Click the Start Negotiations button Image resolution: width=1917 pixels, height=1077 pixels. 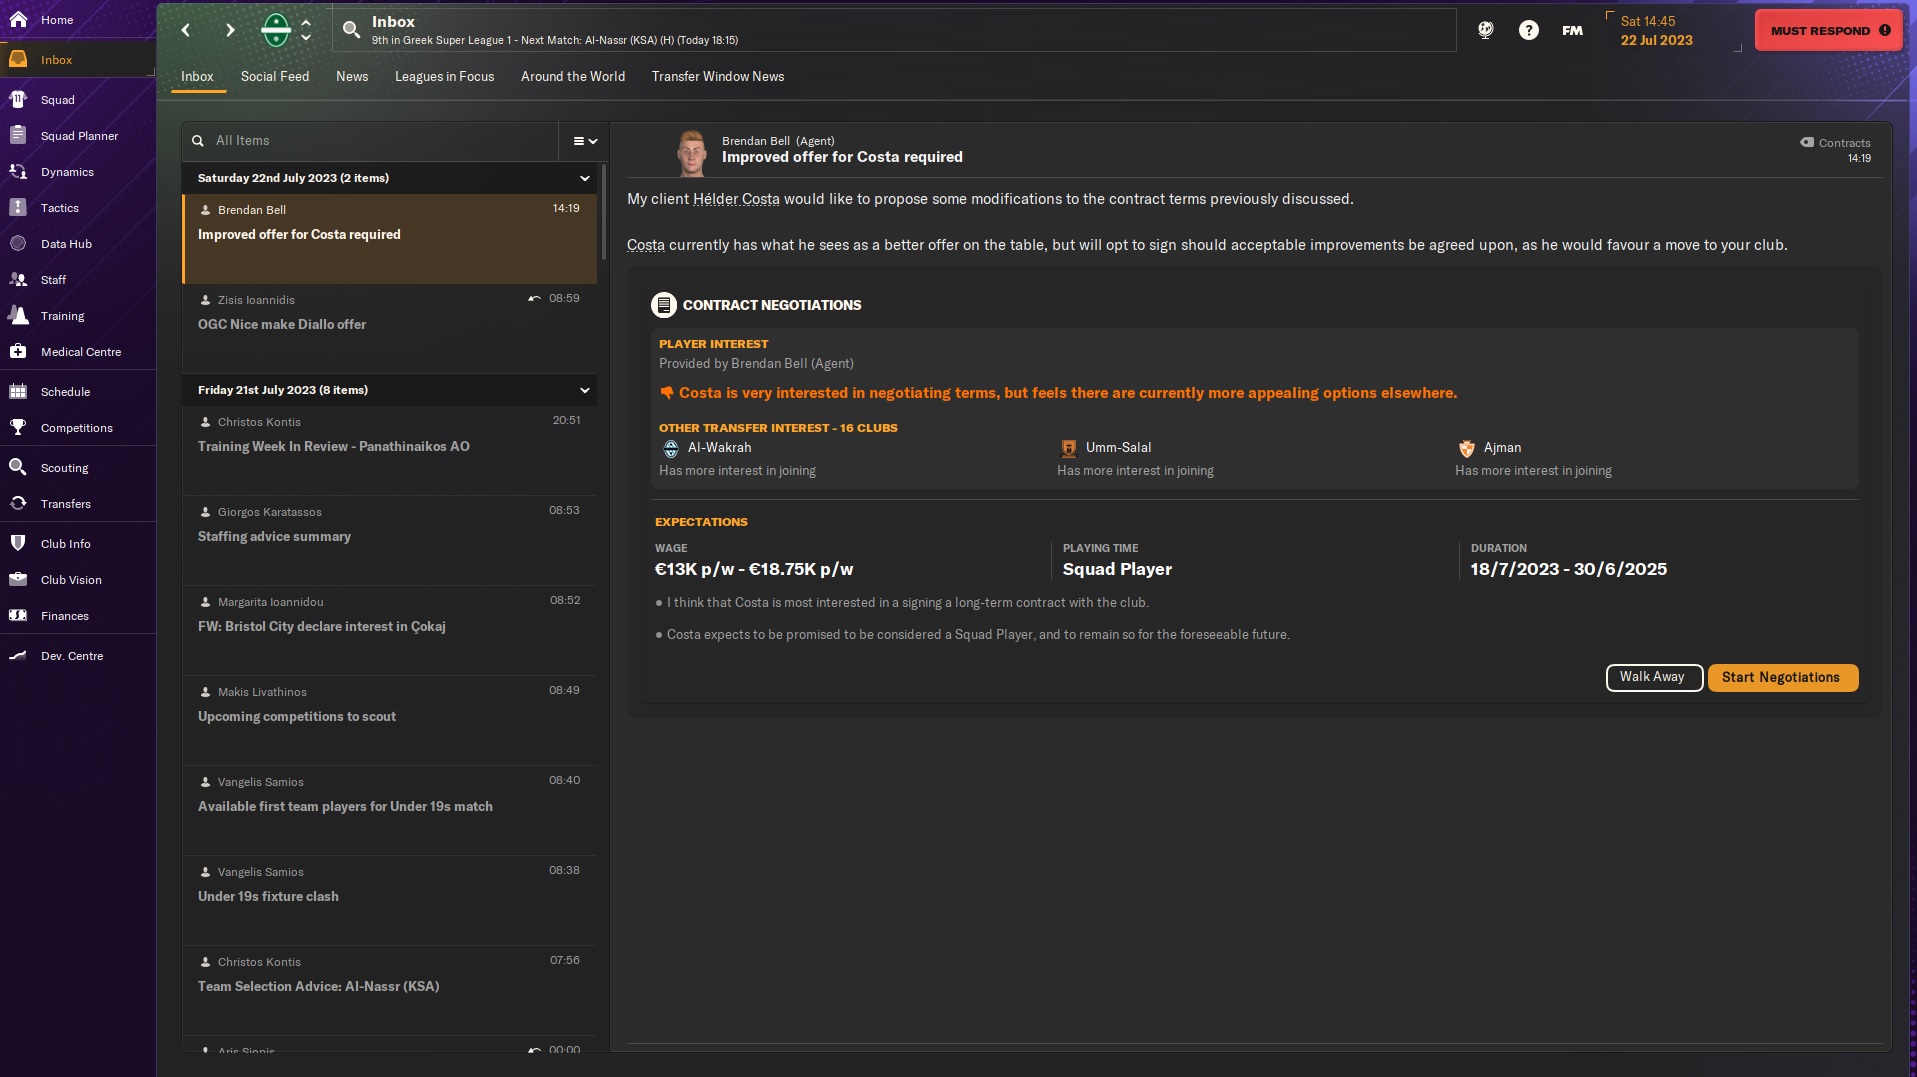click(1782, 677)
